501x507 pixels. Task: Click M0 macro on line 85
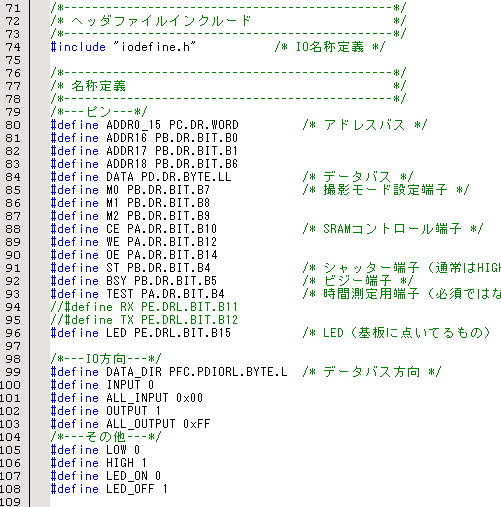click(x=113, y=190)
